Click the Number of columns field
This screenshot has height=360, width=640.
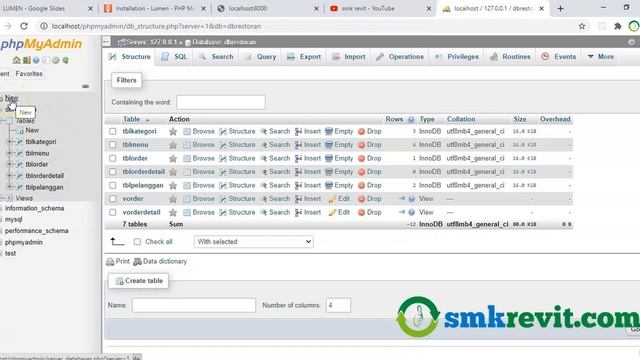338,305
